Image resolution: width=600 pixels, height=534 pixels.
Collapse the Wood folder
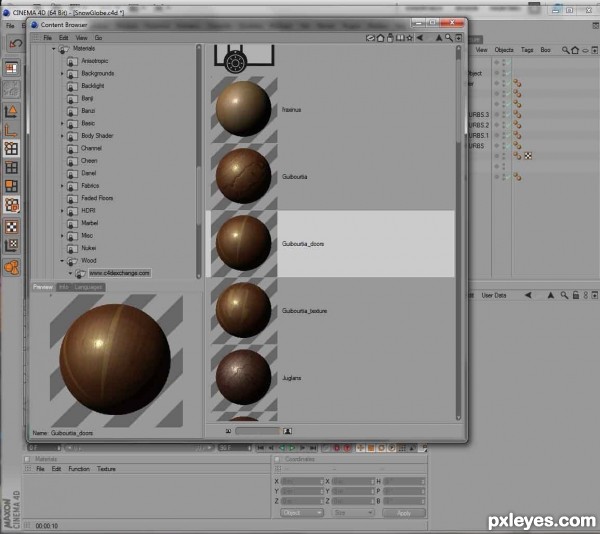62,260
